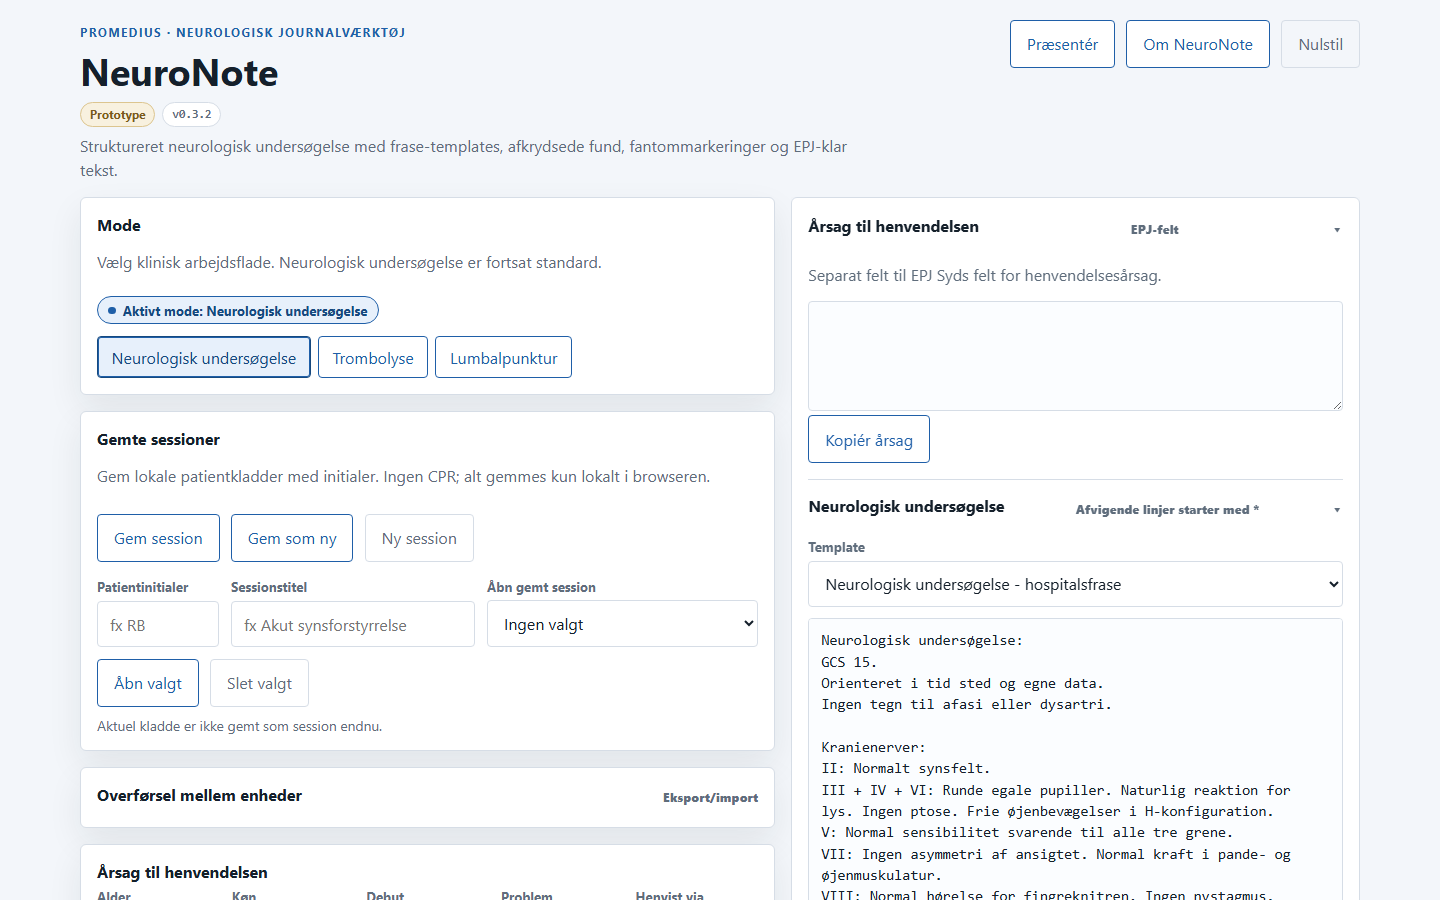Open the Åbn gemt session dropdown
Viewport: 1440px width, 900px height.
pos(622,624)
